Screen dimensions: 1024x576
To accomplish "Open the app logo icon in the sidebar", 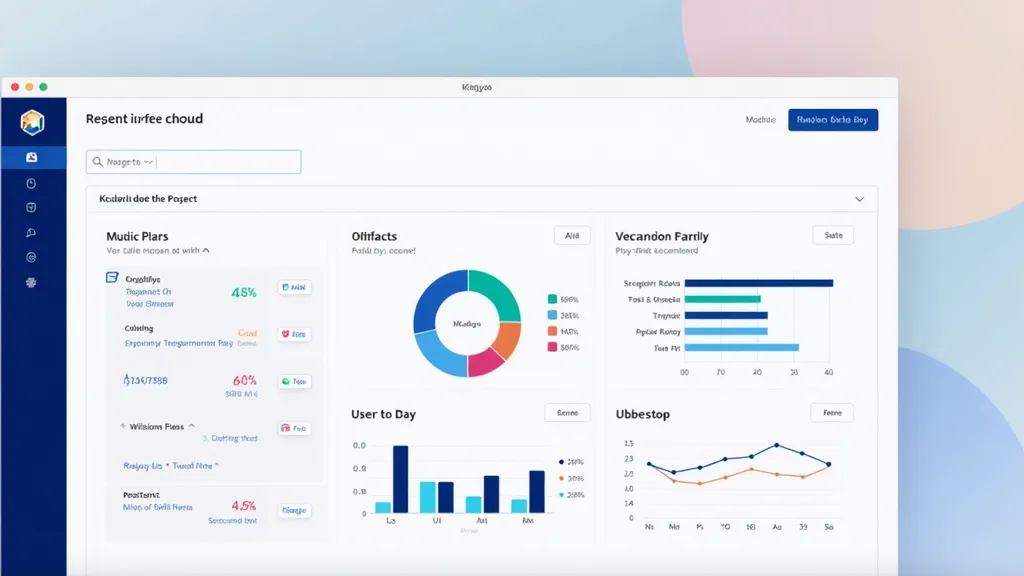I will coord(30,120).
